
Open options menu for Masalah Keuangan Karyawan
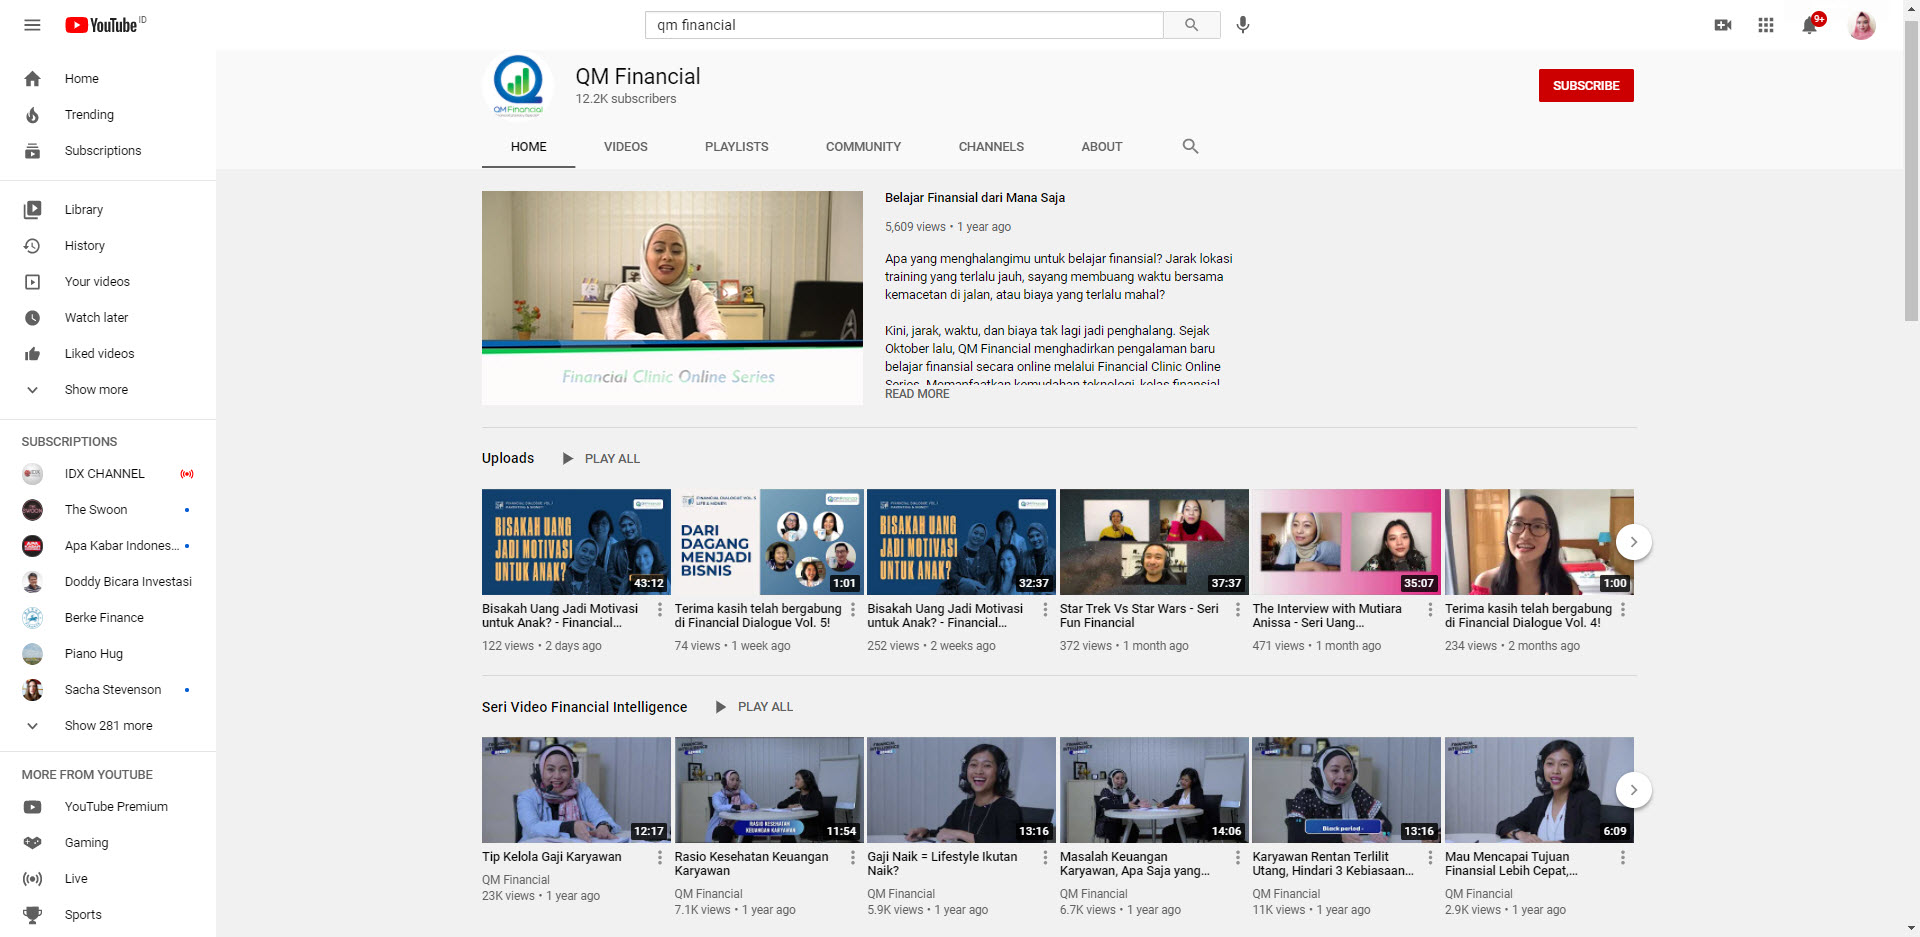coord(1237,858)
